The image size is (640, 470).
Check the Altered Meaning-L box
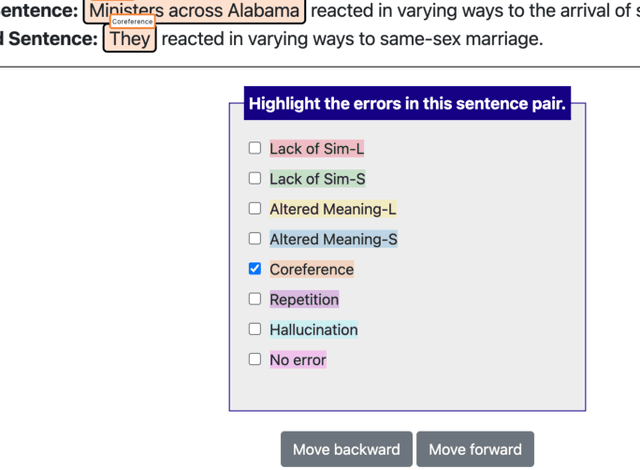tap(255, 208)
